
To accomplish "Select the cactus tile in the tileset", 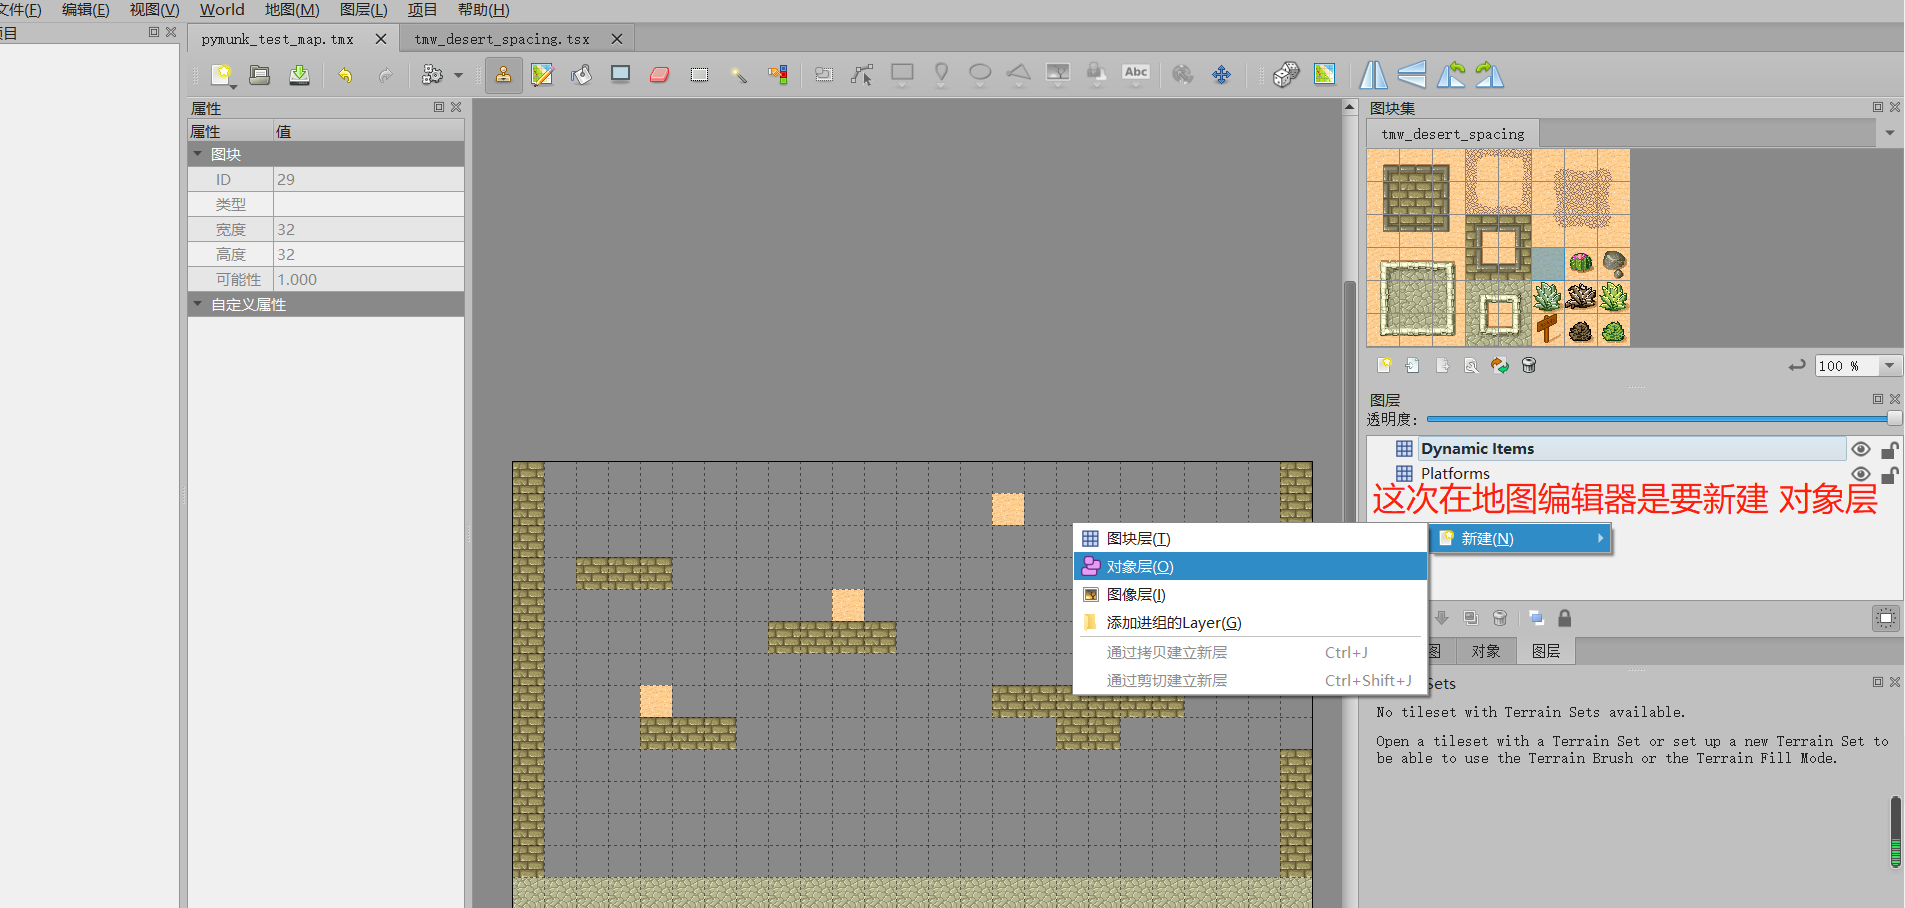I will click(x=1581, y=264).
